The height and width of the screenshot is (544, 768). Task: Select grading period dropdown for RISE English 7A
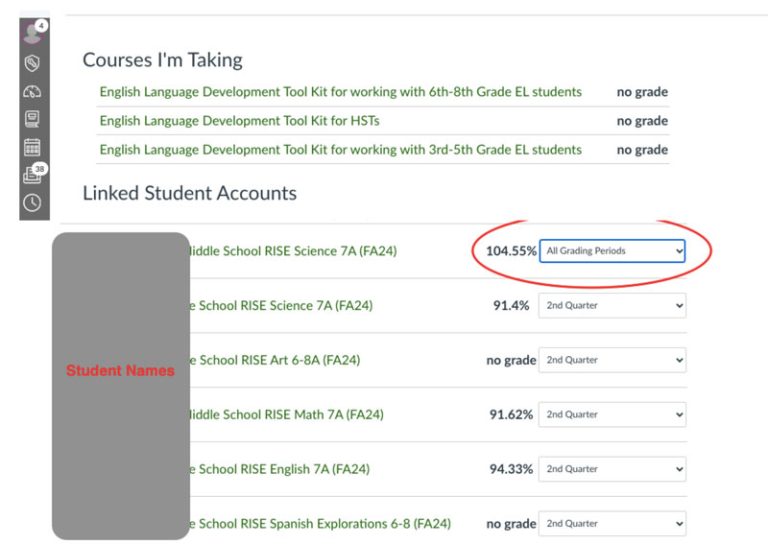tap(613, 469)
